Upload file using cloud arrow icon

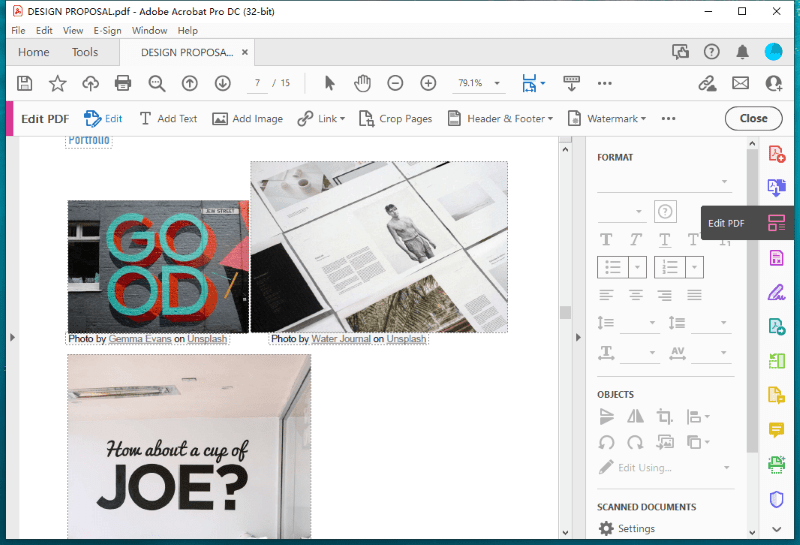tap(90, 83)
